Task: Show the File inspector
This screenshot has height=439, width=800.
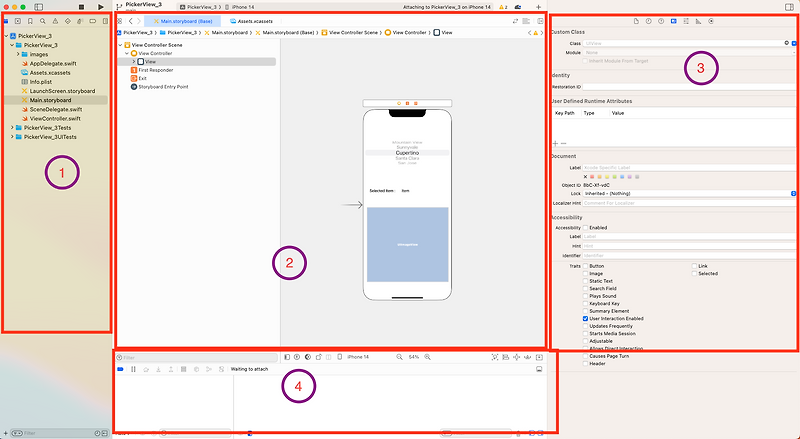Action: pyautogui.click(x=636, y=21)
